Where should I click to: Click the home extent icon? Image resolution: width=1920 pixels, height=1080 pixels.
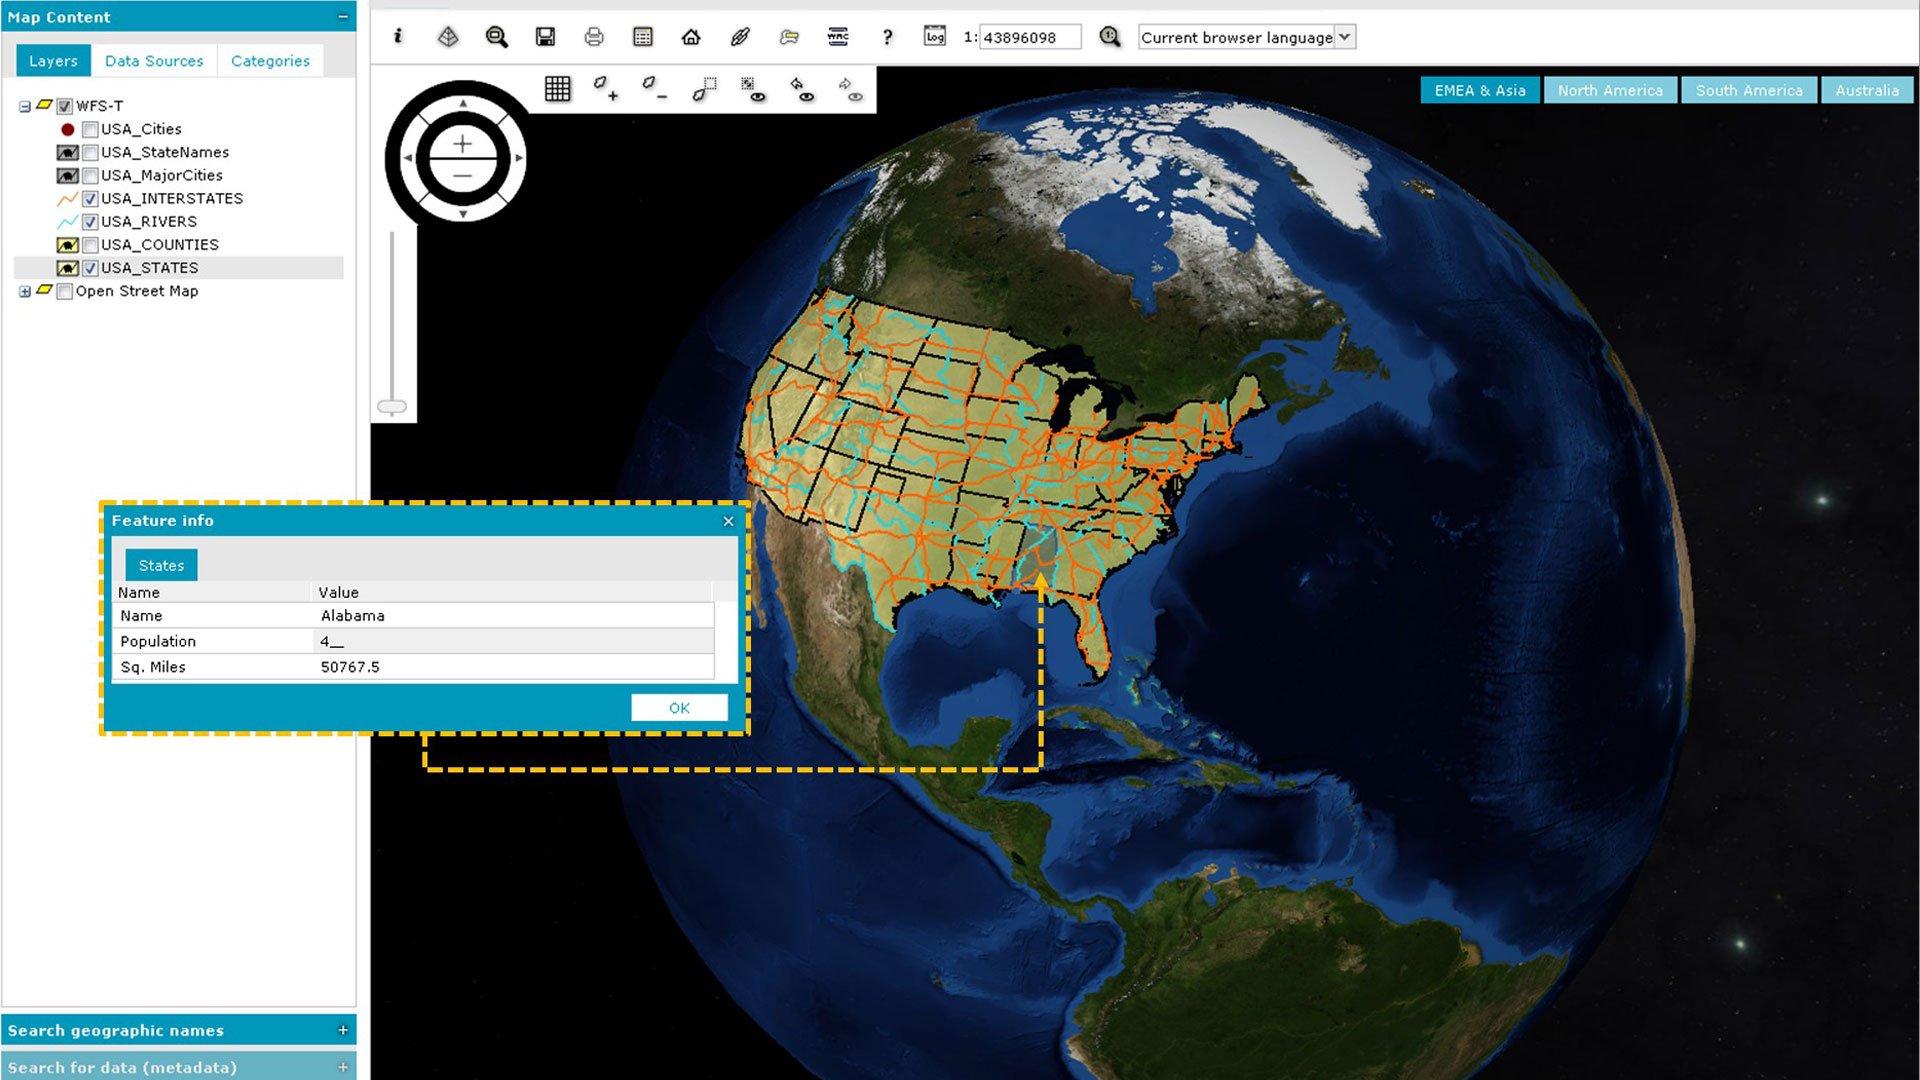pos(691,37)
